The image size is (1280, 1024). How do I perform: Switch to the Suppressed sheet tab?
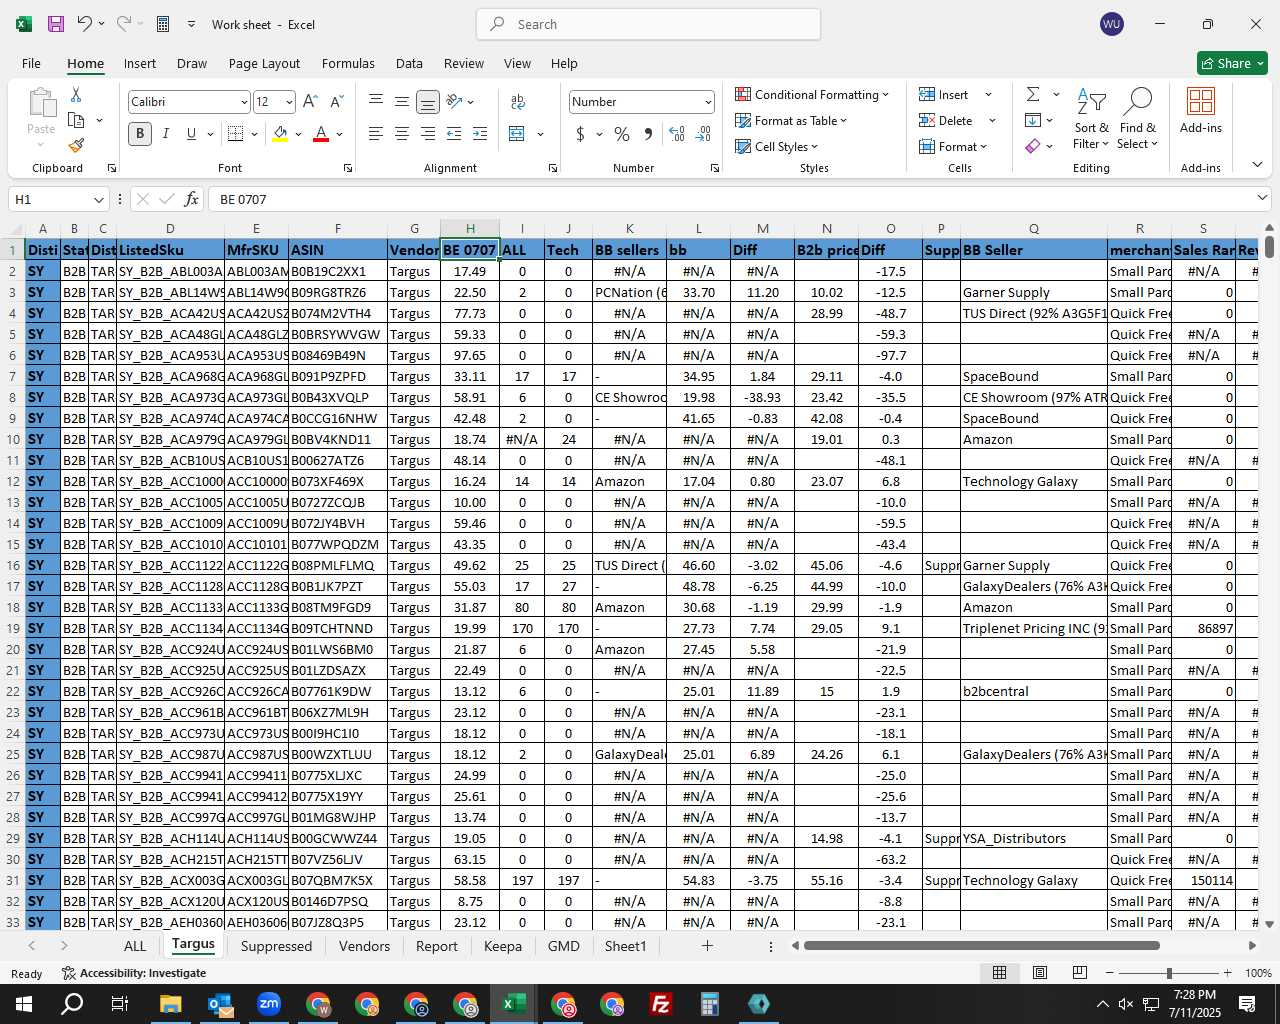276,946
